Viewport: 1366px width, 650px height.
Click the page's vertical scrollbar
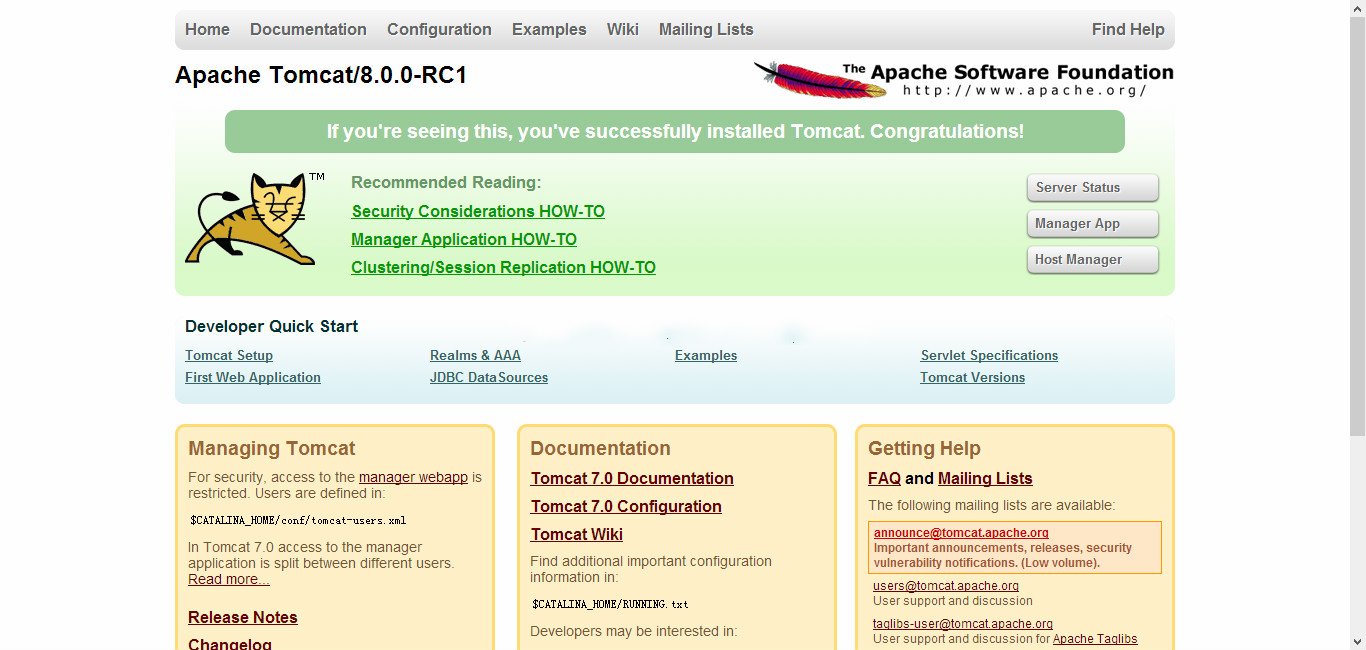[1357, 230]
